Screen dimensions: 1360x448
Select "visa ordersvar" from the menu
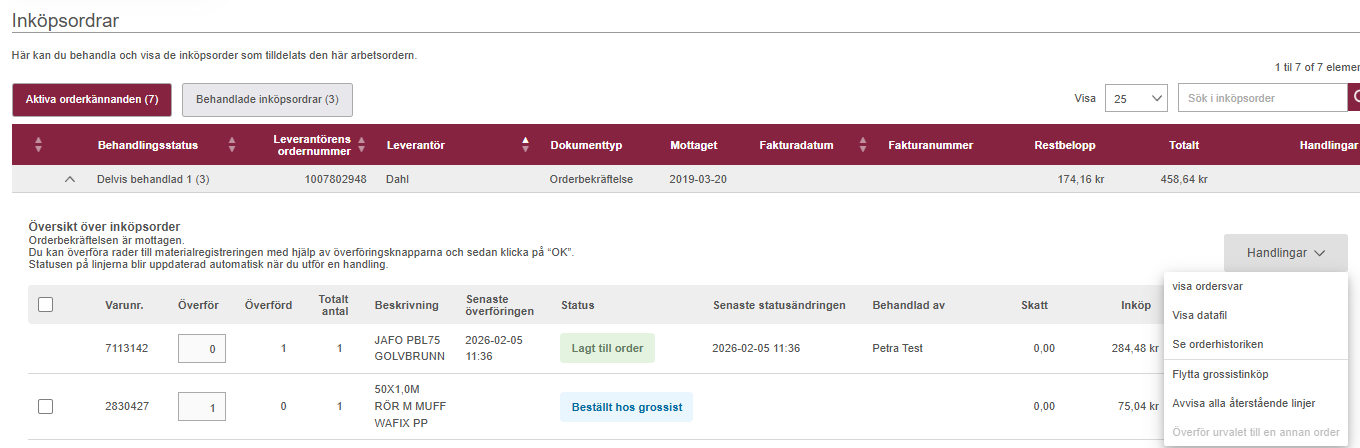(x=1207, y=286)
